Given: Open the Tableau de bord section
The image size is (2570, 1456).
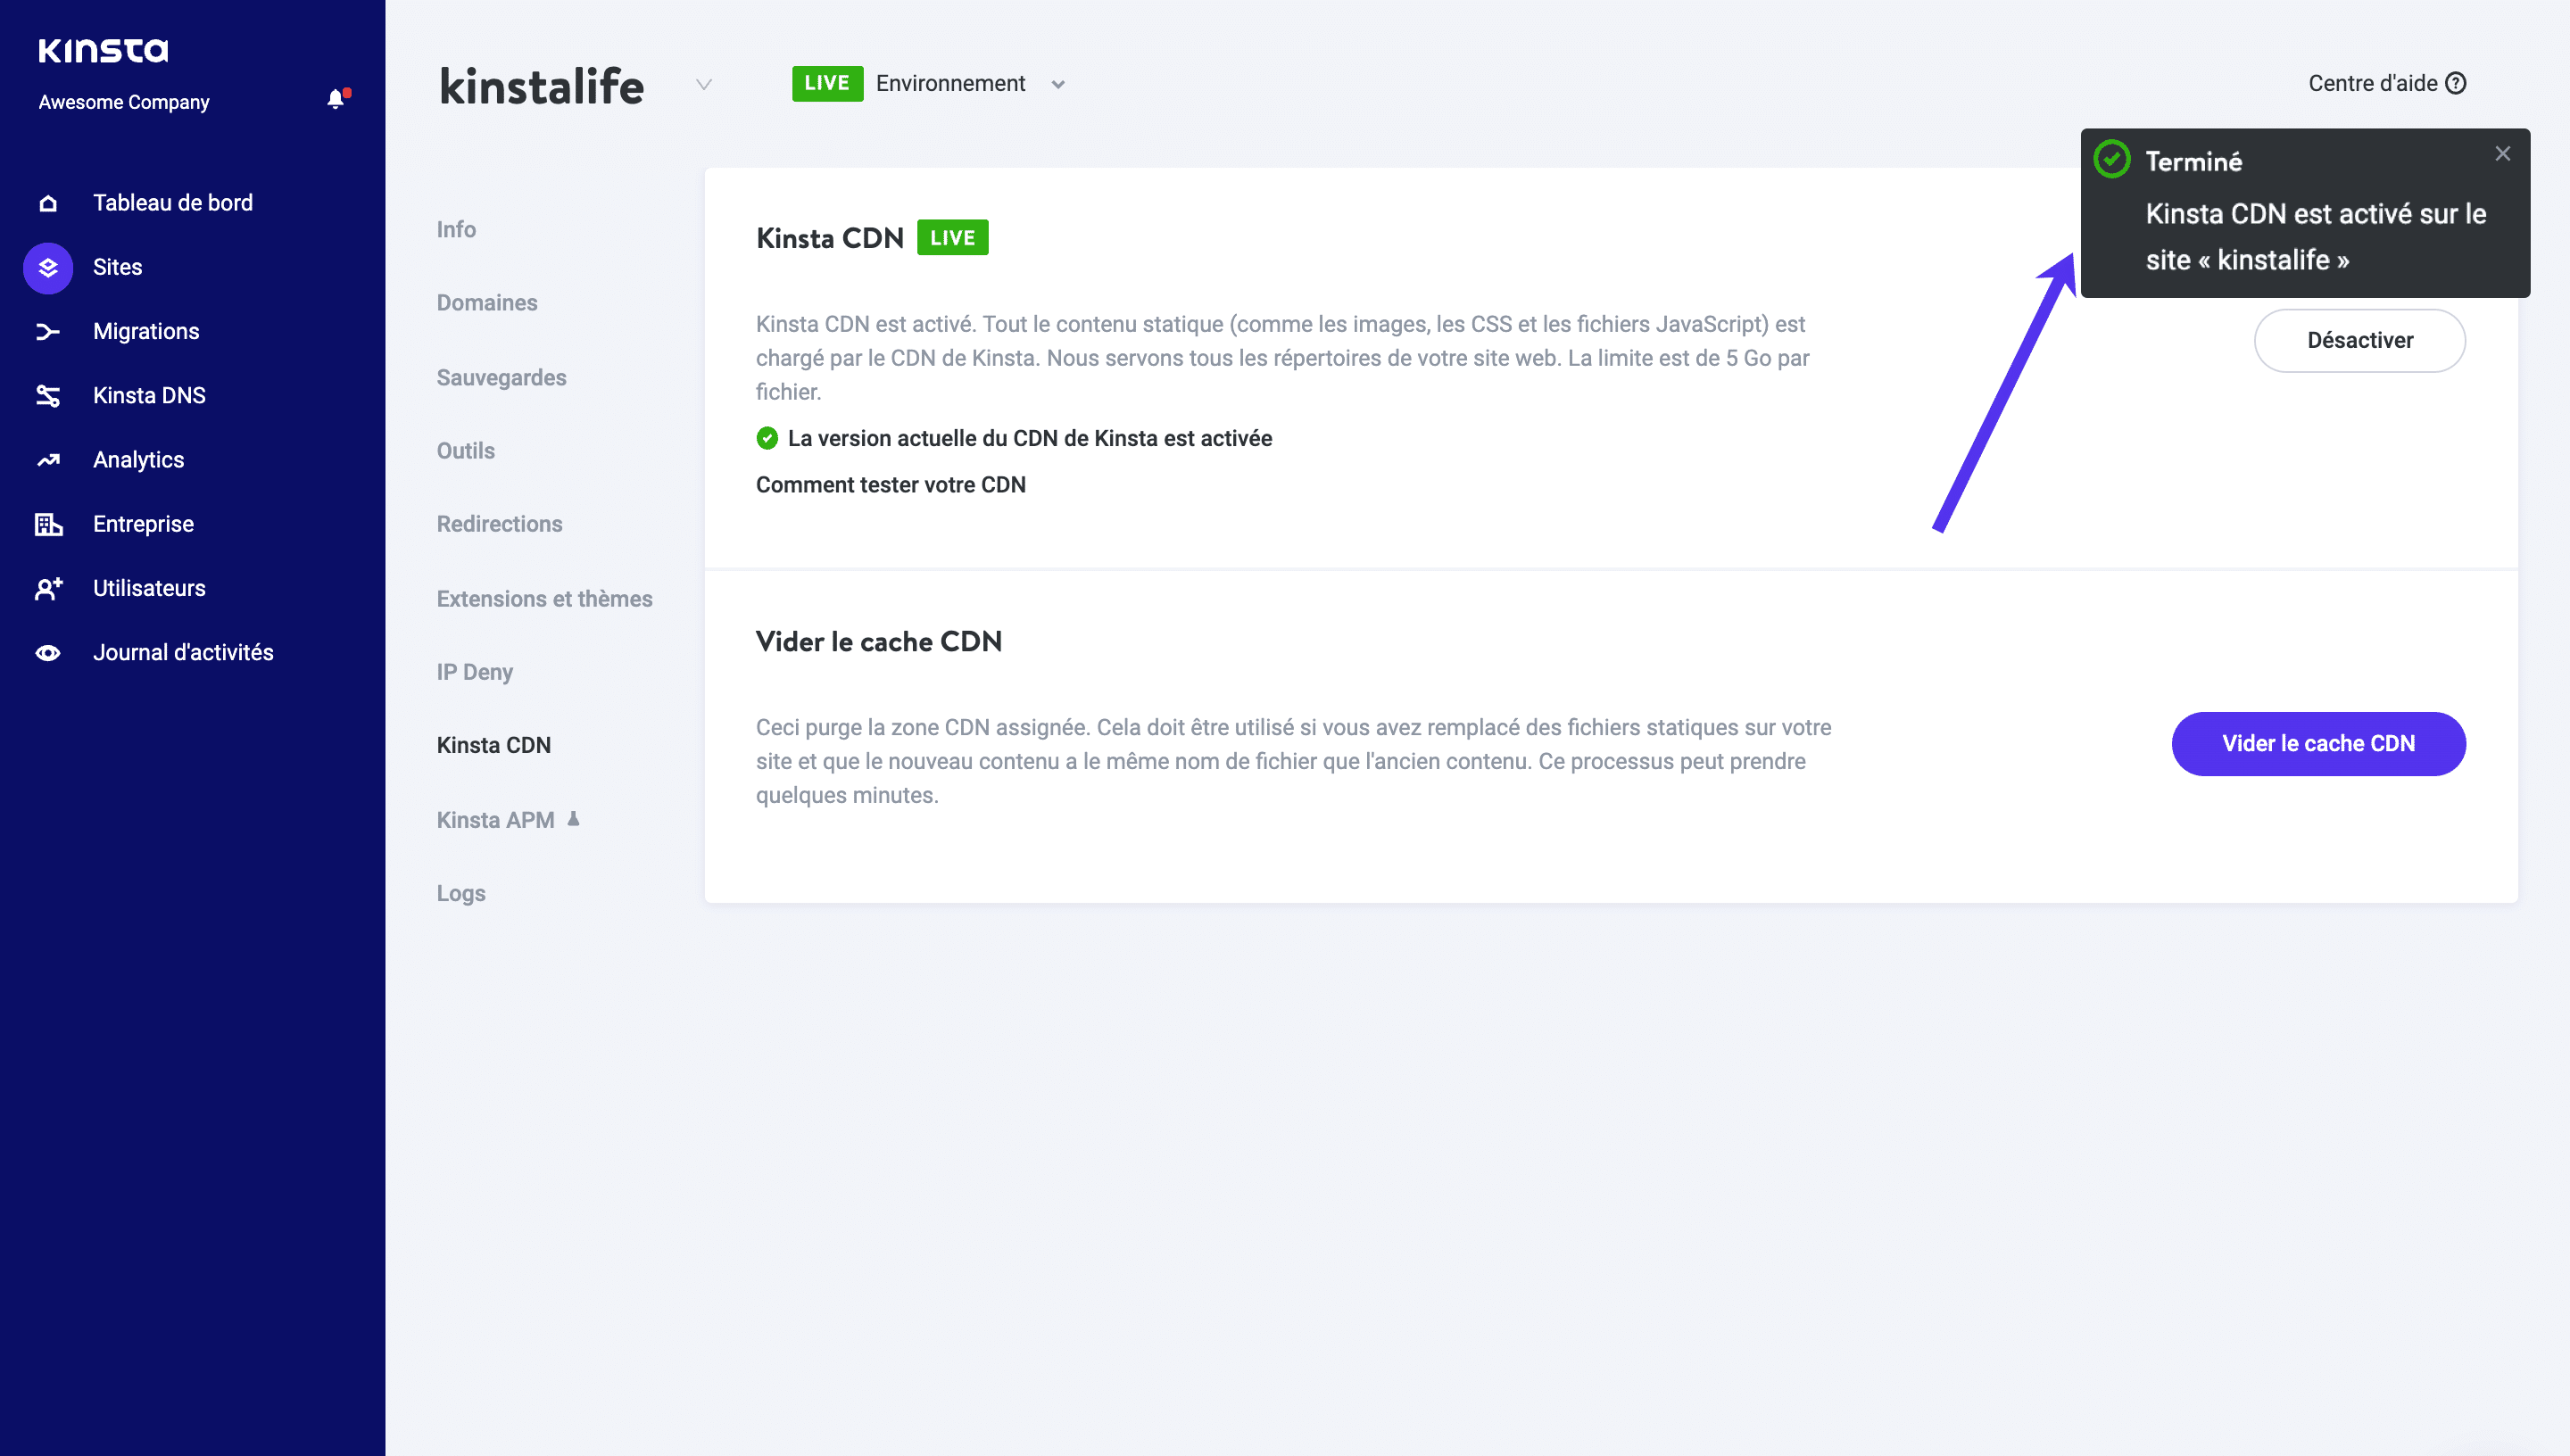Looking at the screenshot, I should point(173,202).
